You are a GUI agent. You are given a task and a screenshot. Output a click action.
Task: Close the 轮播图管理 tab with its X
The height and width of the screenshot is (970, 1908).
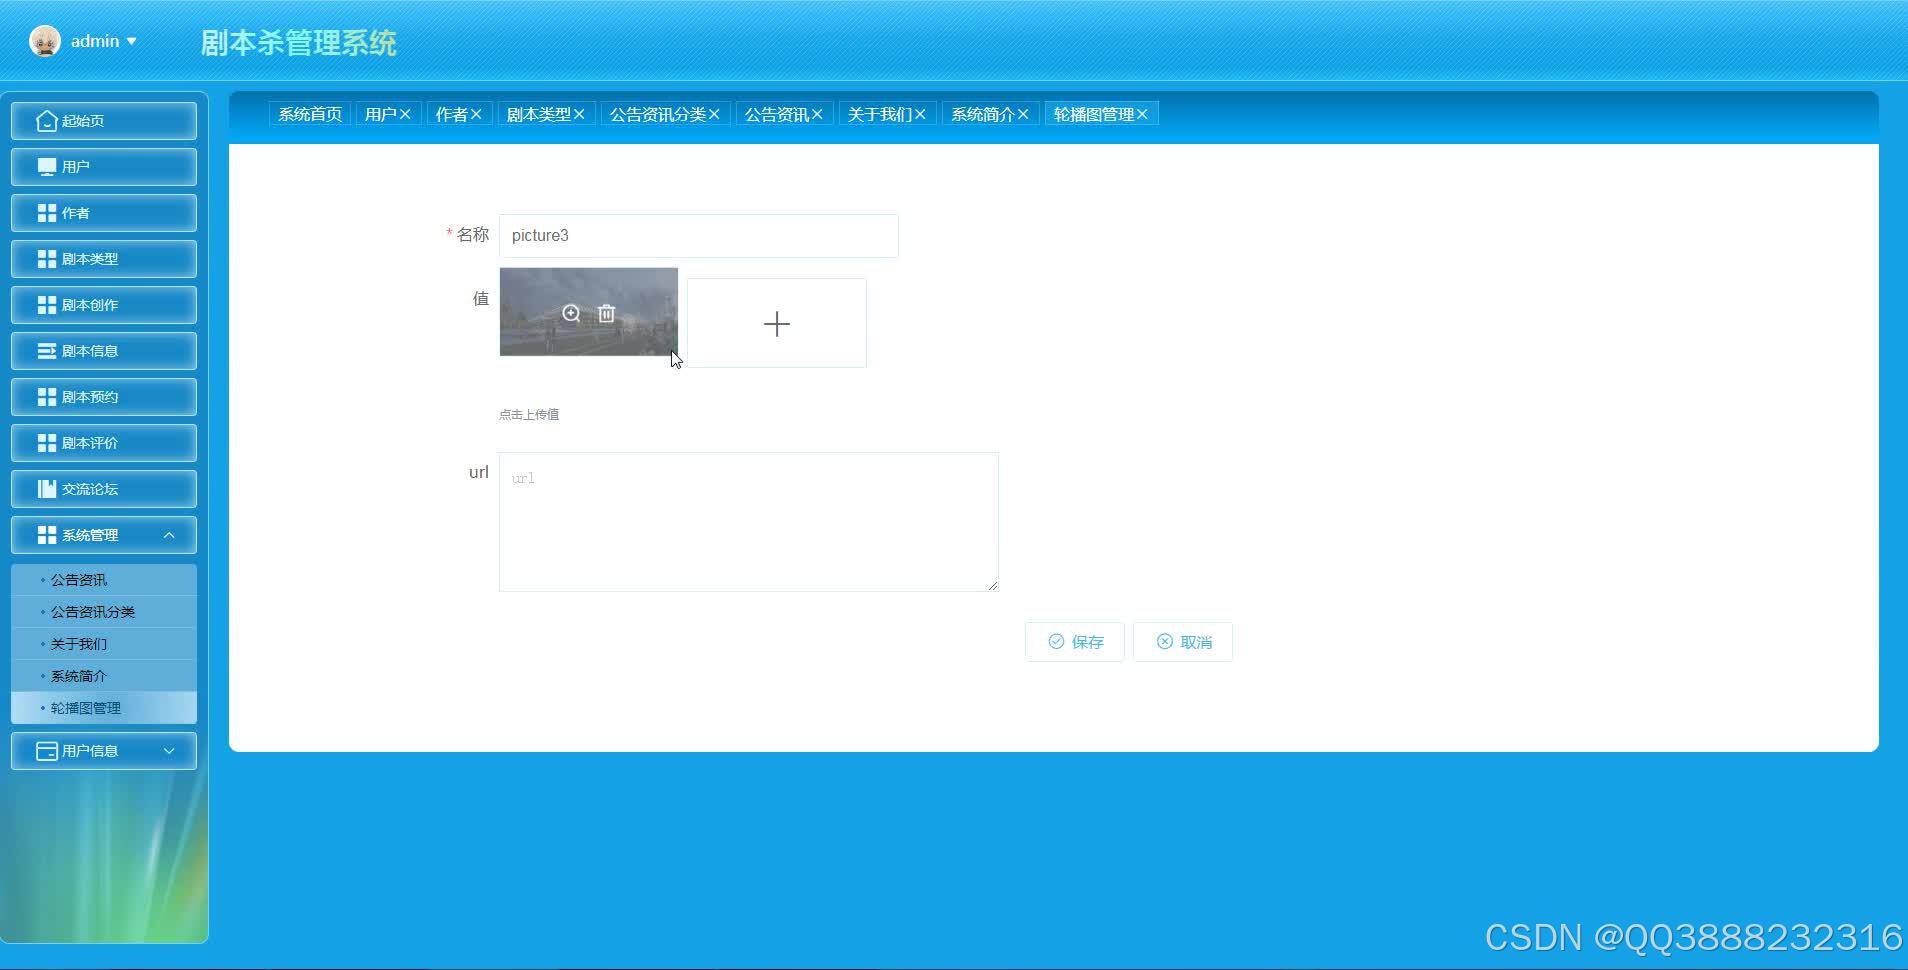pos(1142,114)
